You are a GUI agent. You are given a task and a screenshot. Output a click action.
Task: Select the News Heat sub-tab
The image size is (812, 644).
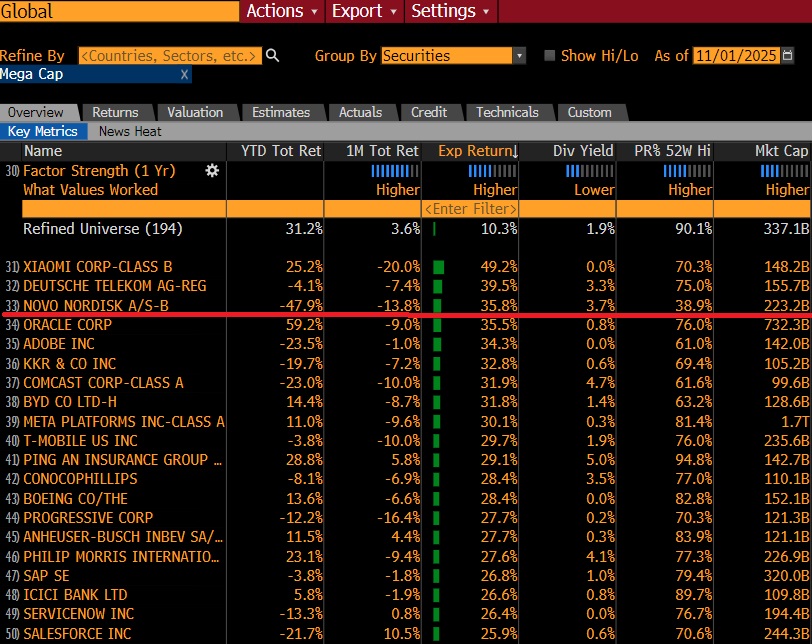pyautogui.click(x=130, y=131)
